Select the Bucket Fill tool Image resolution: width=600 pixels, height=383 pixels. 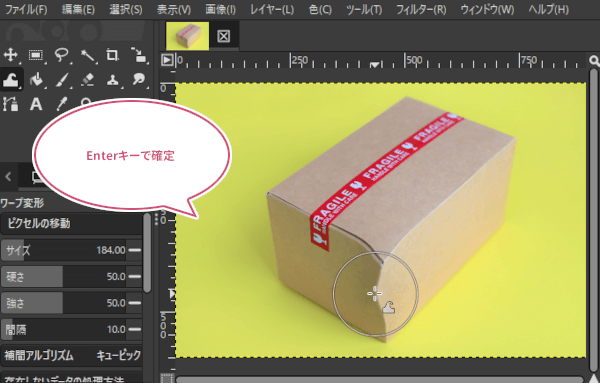36,80
